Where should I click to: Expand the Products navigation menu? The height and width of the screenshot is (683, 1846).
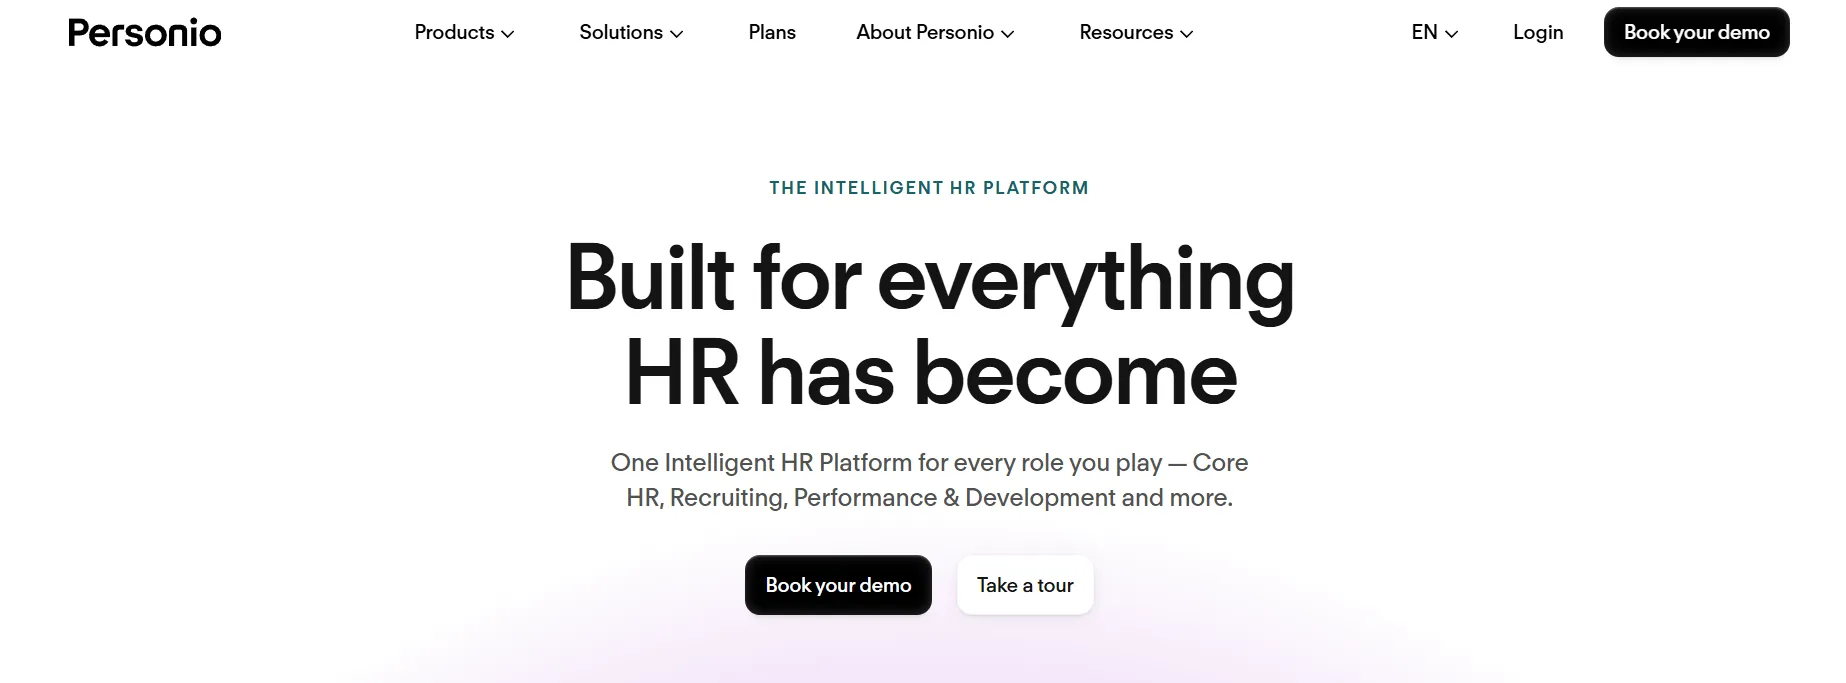coord(455,33)
